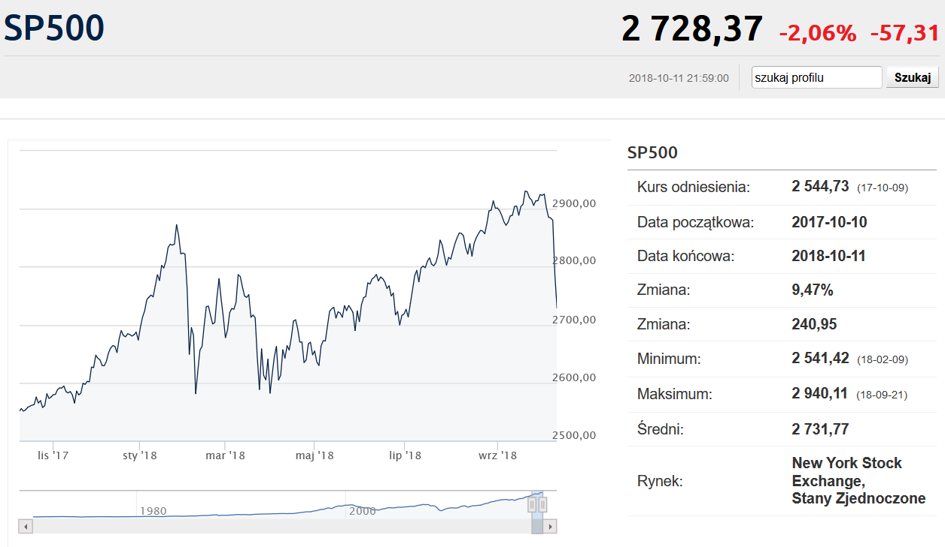The height and width of the screenshot is (547, 945).
Task: Focus the "szukaj profilu" search field
Action: [x=816, y=78]
